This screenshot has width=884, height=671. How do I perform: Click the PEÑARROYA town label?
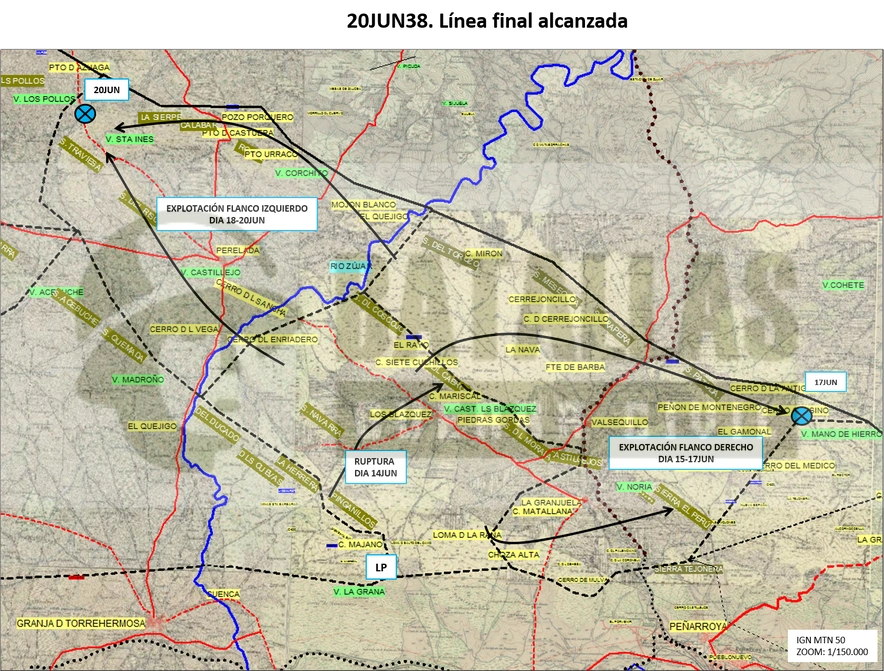tap(697, 626)
